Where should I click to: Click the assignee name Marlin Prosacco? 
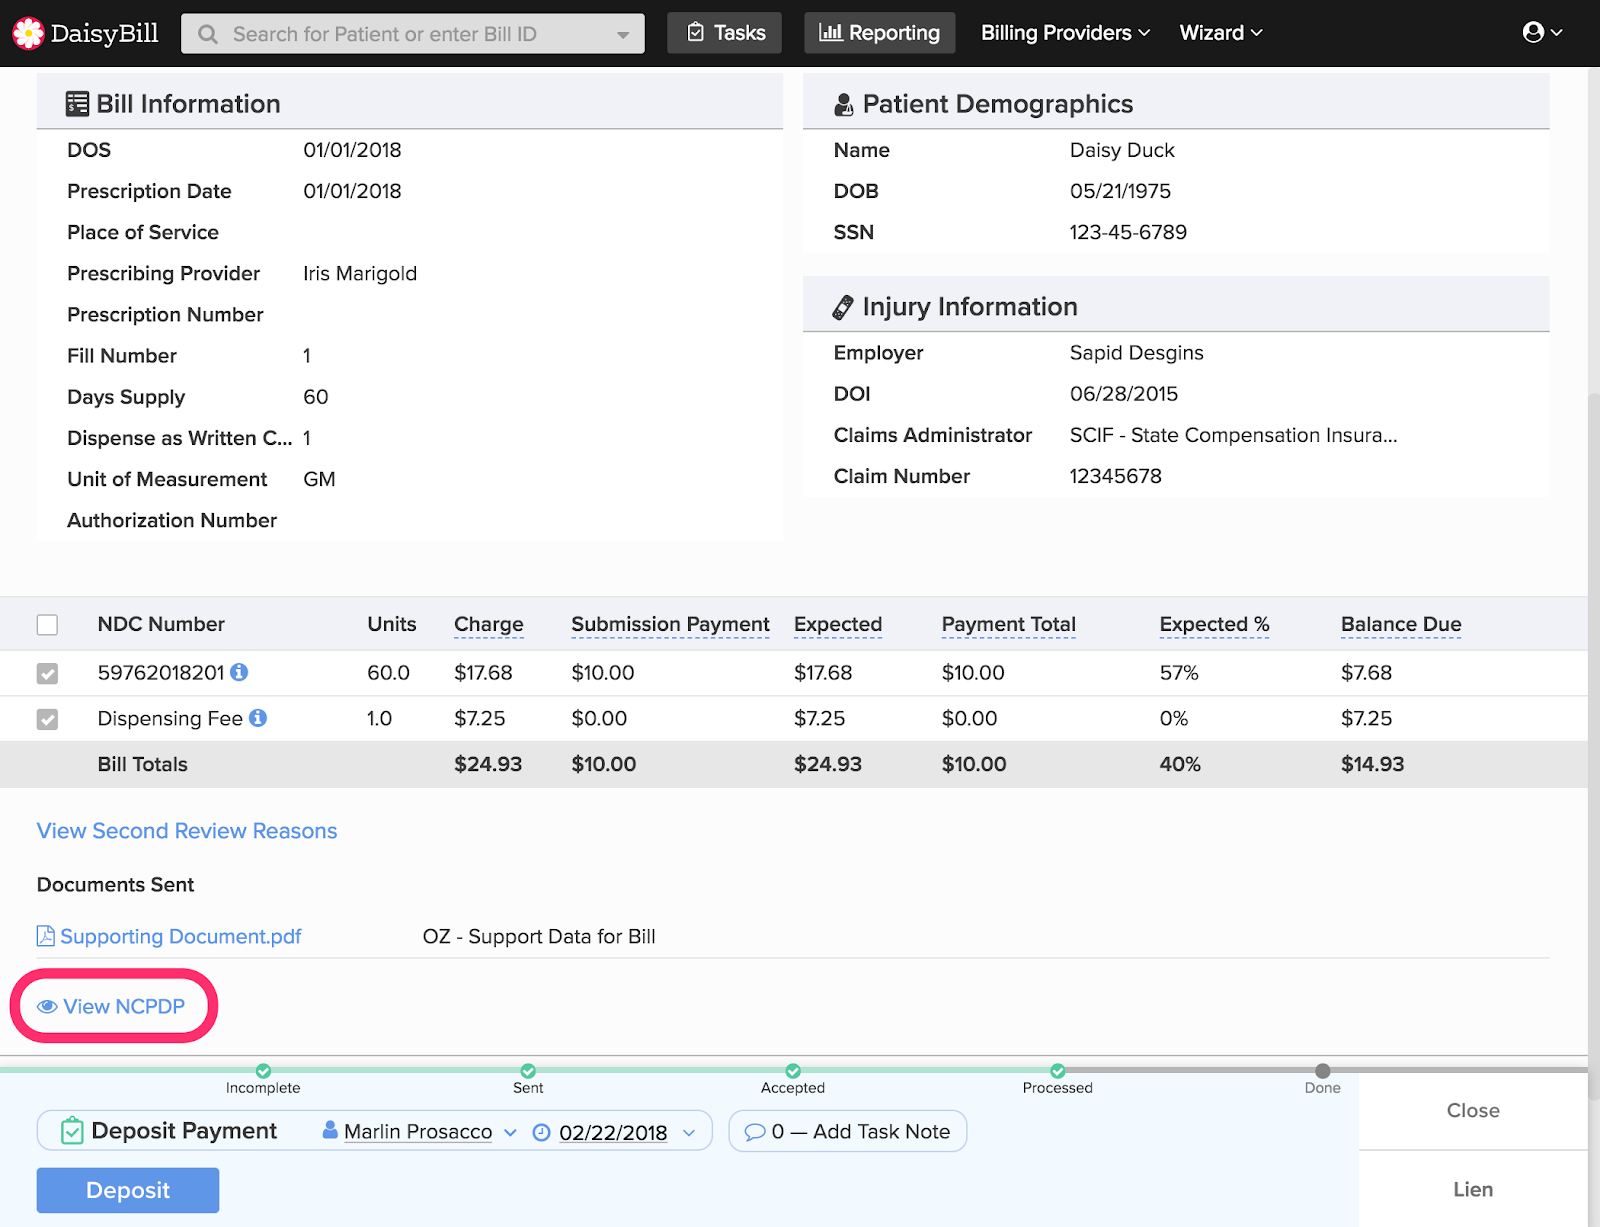[x=418, y=1132]
